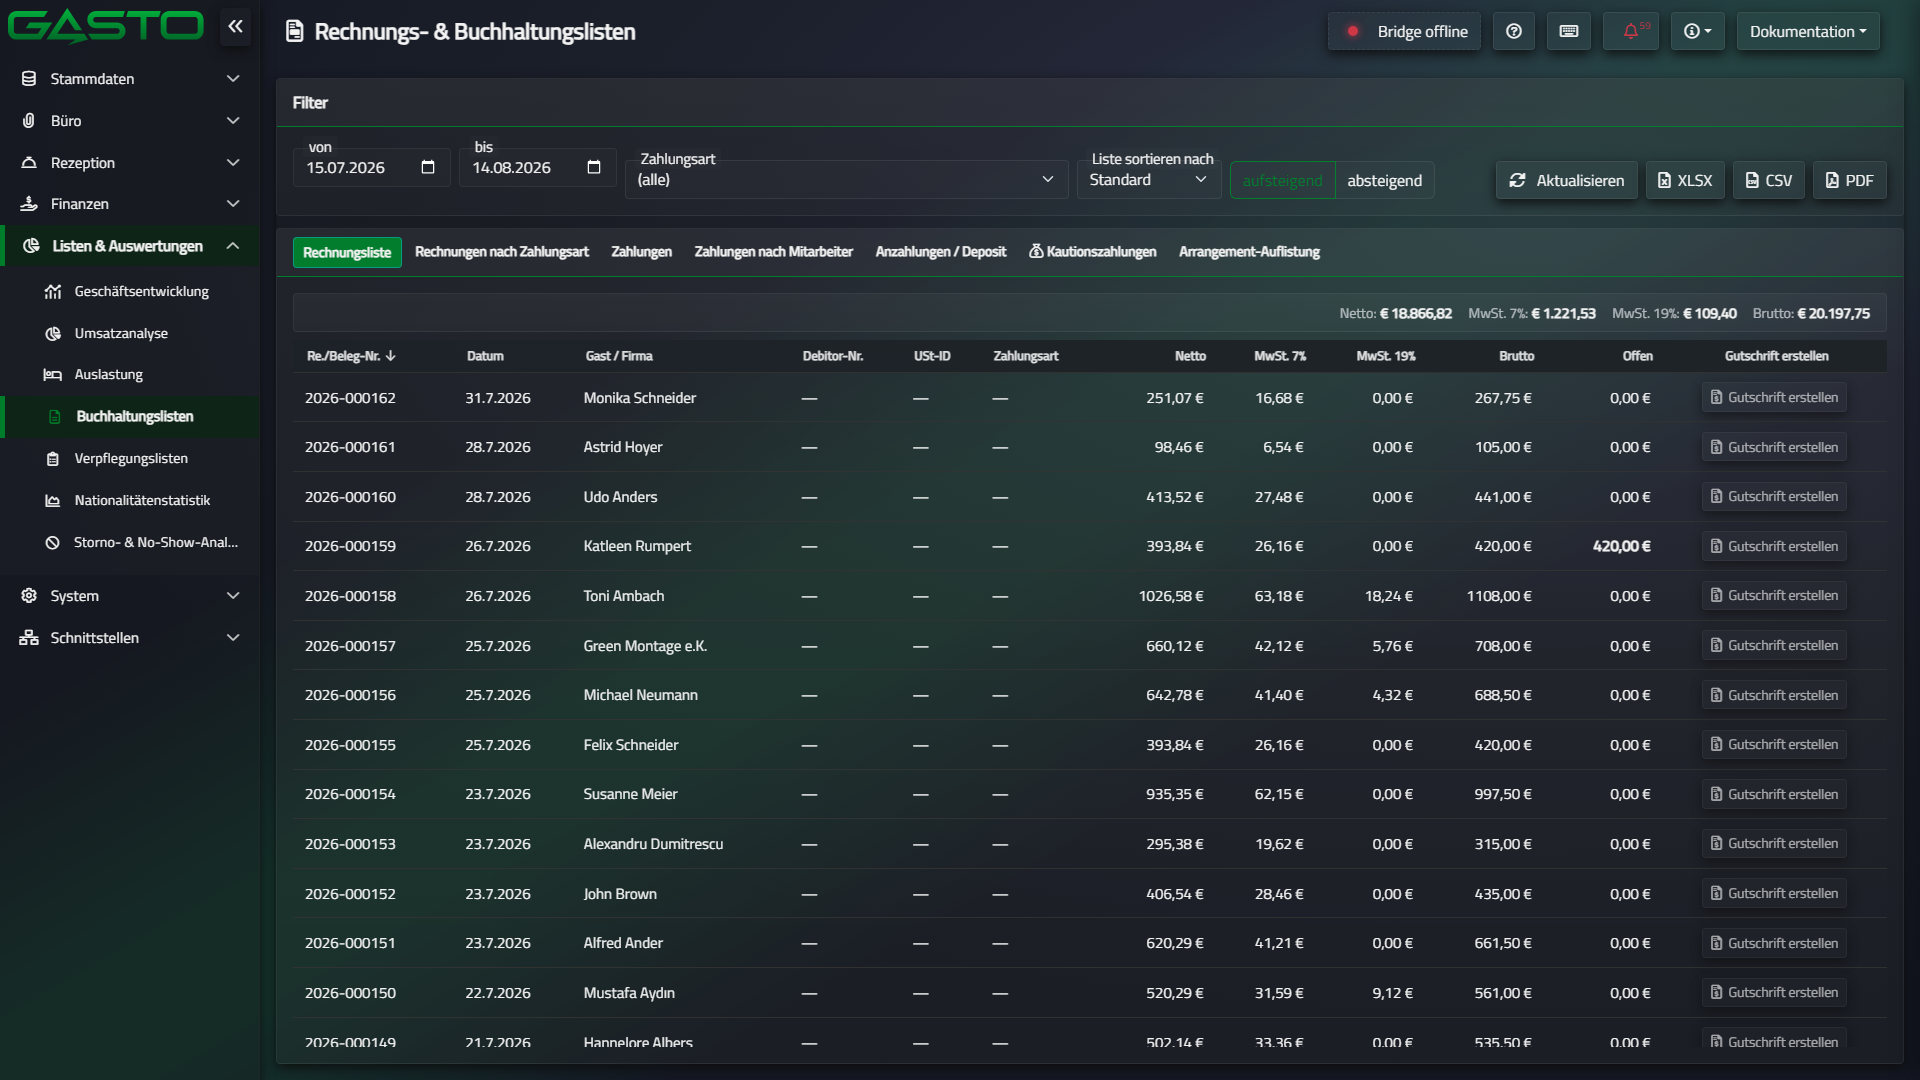Screen dimensions: 1920x1080
Task: Collapse the sidebar with the double-chevron icon
Action: pos(235,27)
